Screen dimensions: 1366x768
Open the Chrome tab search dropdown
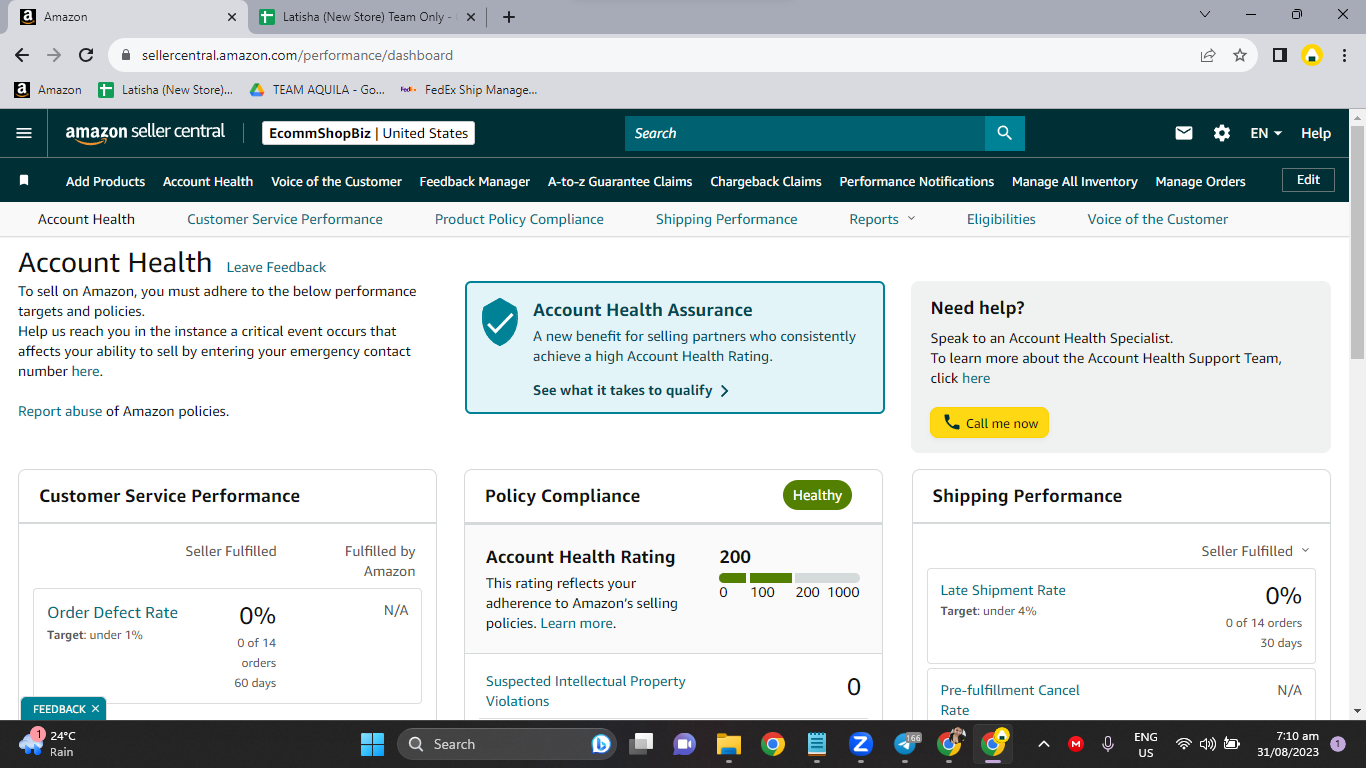tap(1205, 15)
